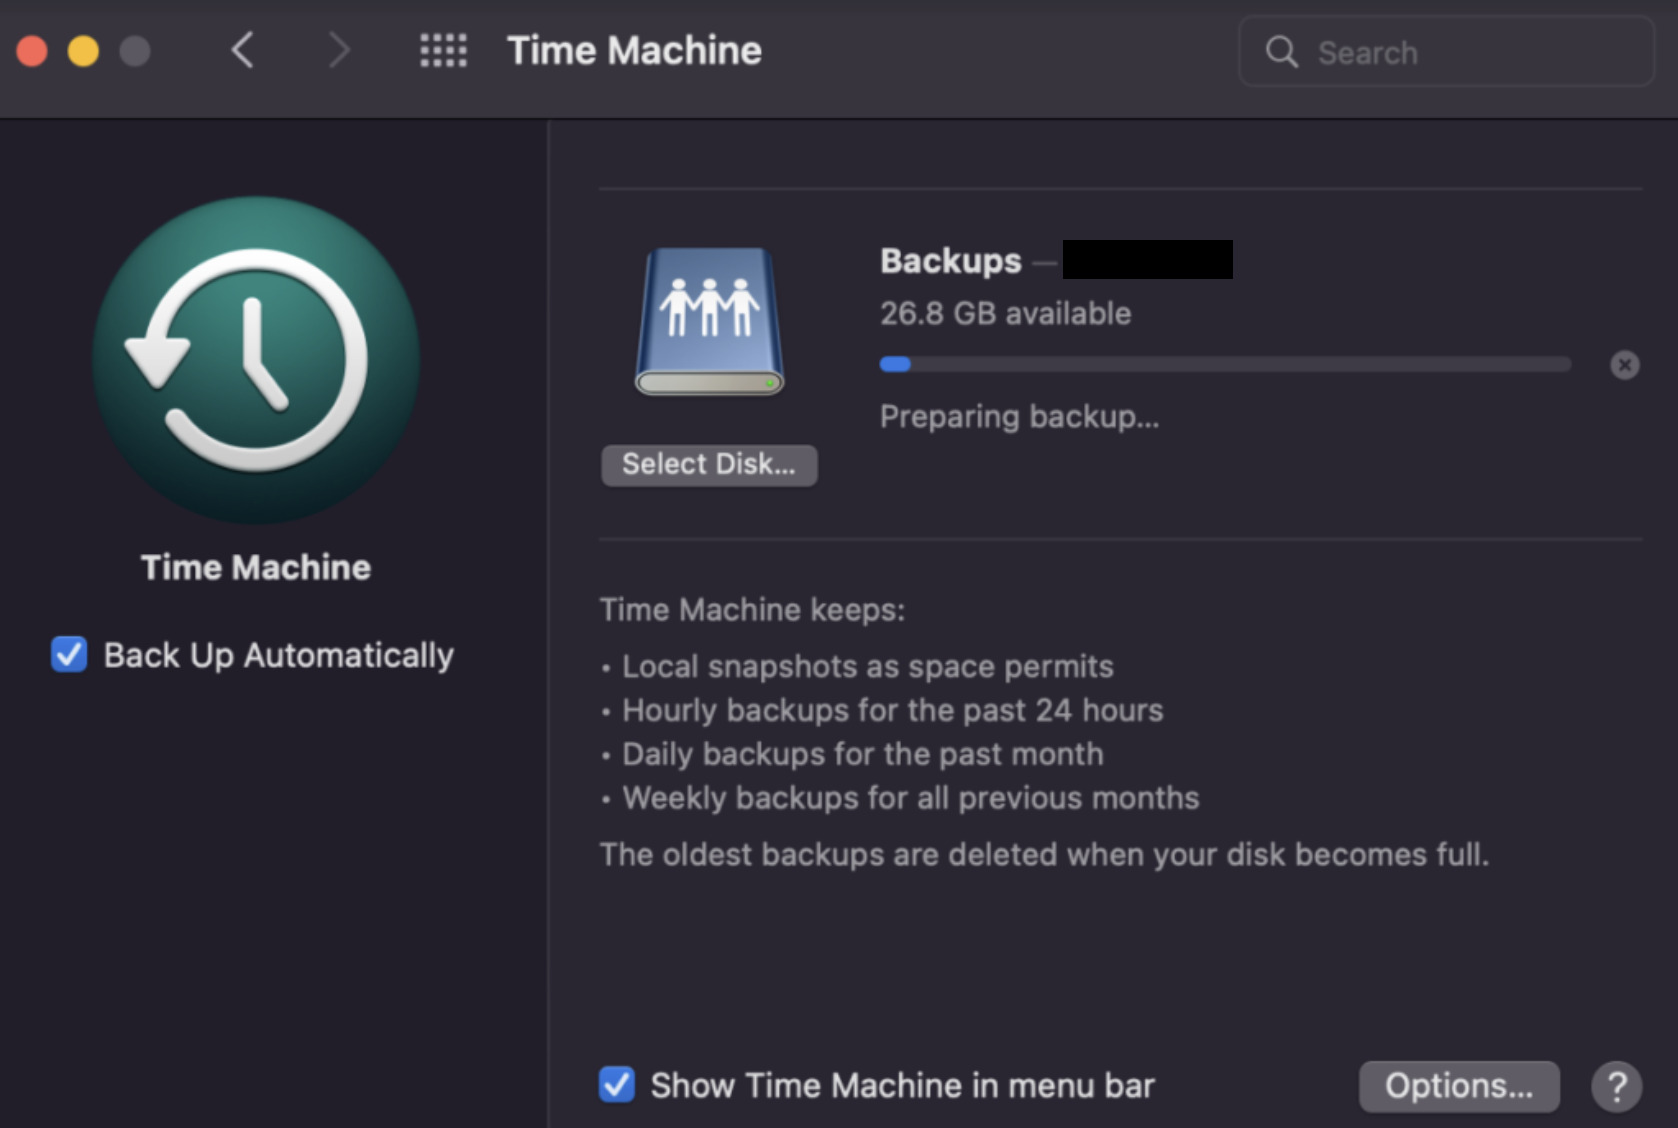This screenshot has width=1678, height=1128.
Task: Click the Time Machine title in the toolbar
Action: 634,50
